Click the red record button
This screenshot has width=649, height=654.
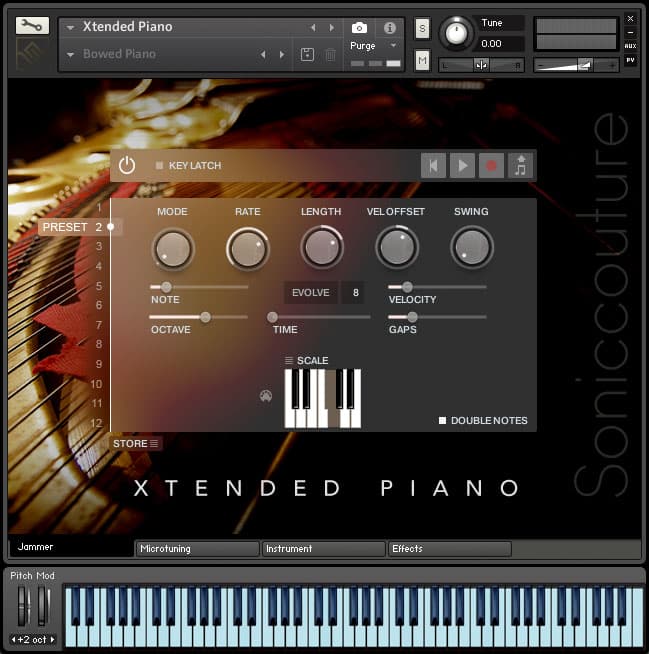491,165
